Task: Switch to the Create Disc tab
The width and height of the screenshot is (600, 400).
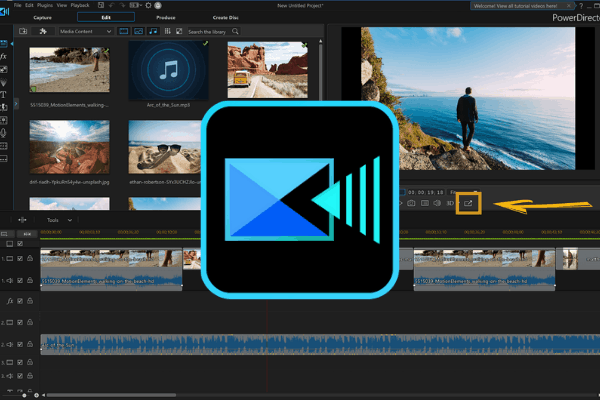Action: tap(226, 18)
